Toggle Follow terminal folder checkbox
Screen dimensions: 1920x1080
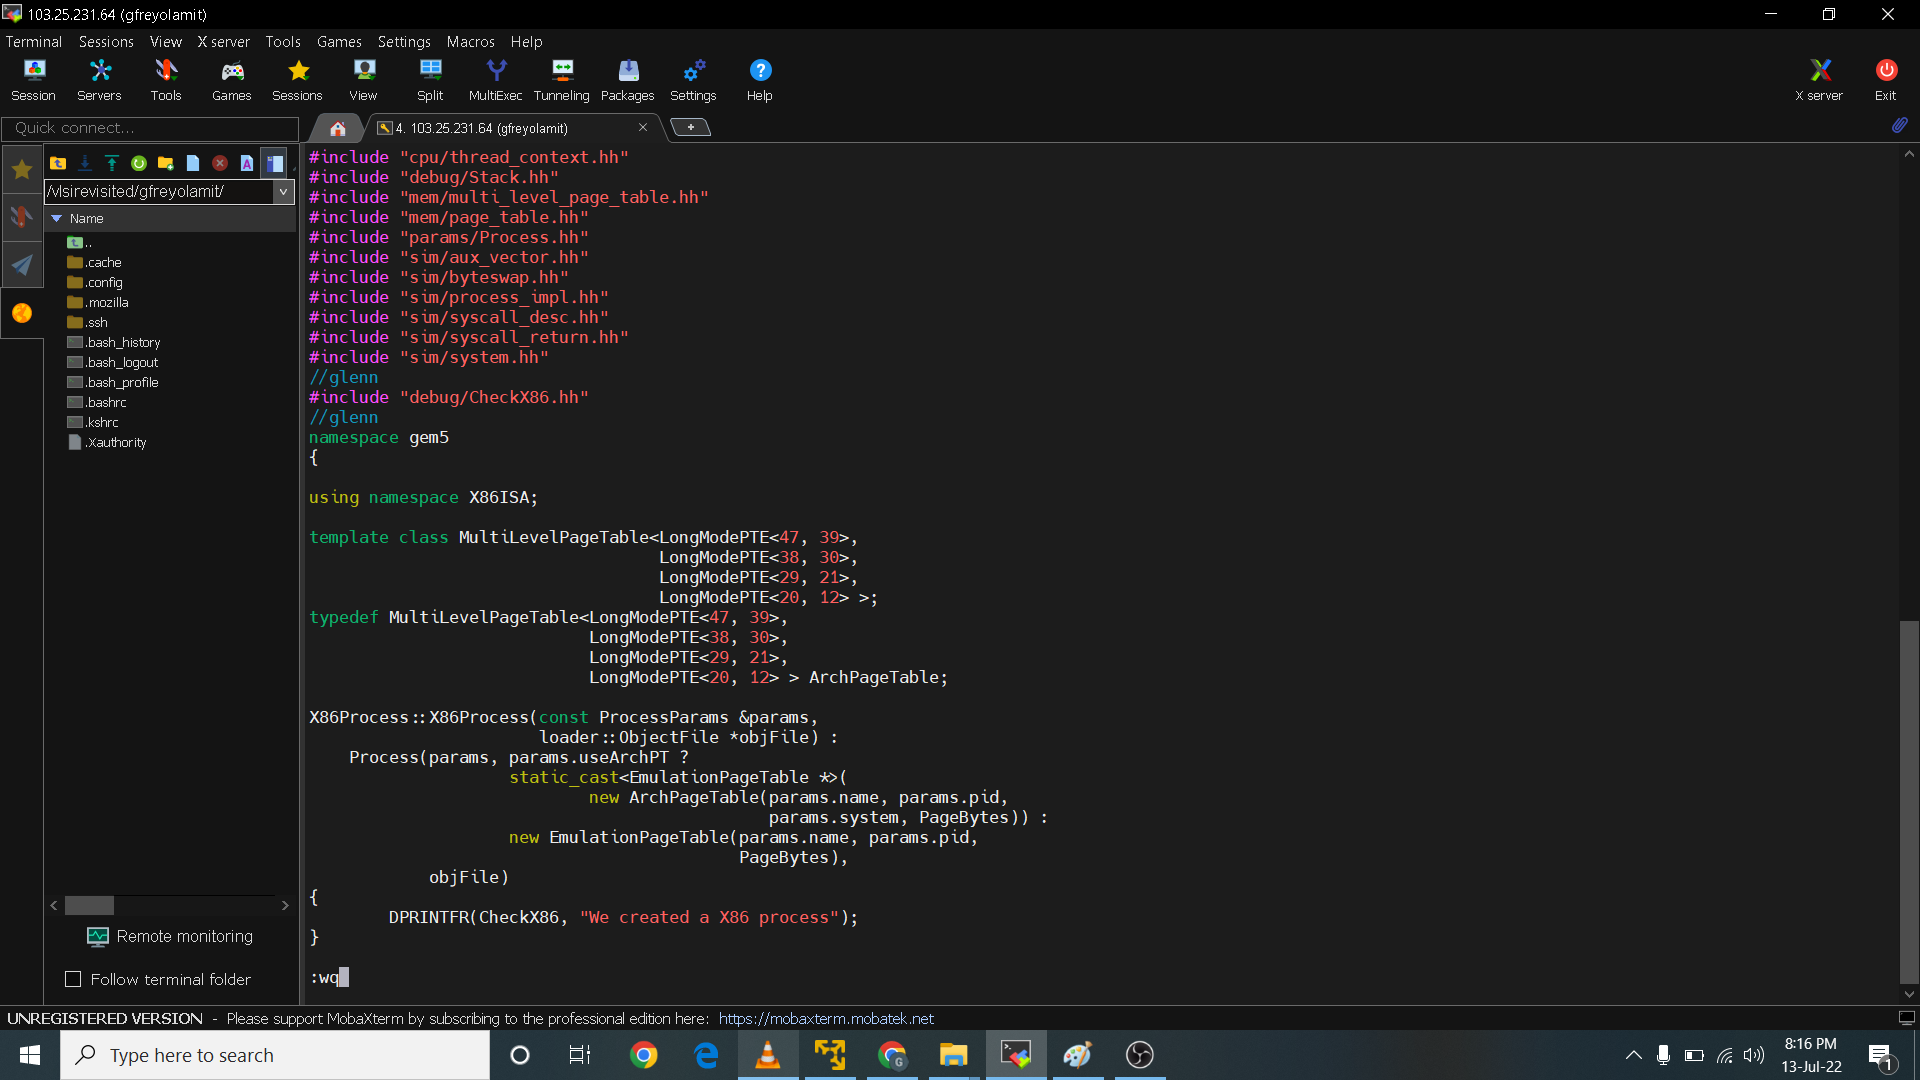(x=73, y=979)
